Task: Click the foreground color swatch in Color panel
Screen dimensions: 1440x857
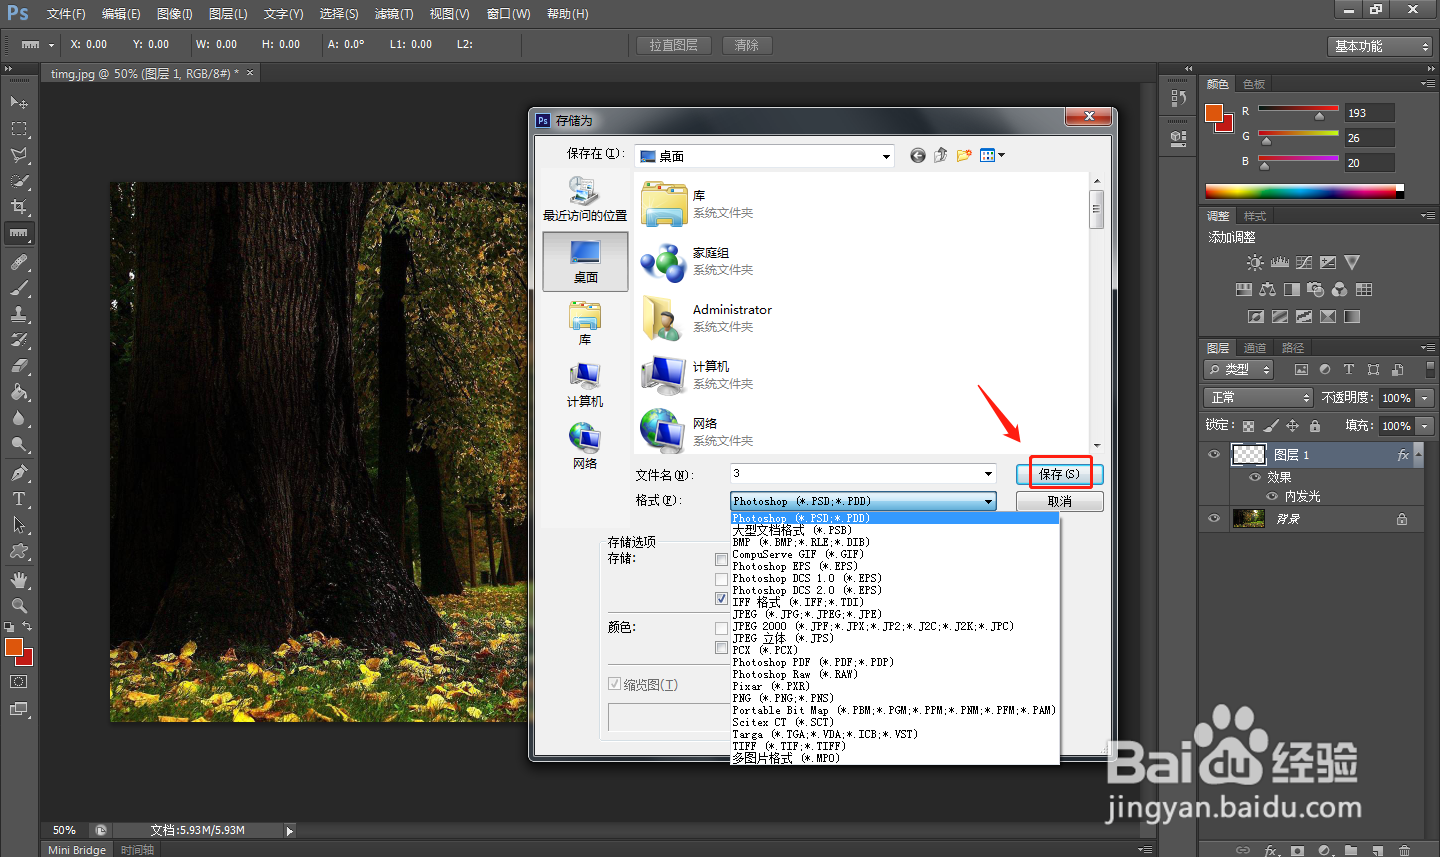Action: 1214,113
